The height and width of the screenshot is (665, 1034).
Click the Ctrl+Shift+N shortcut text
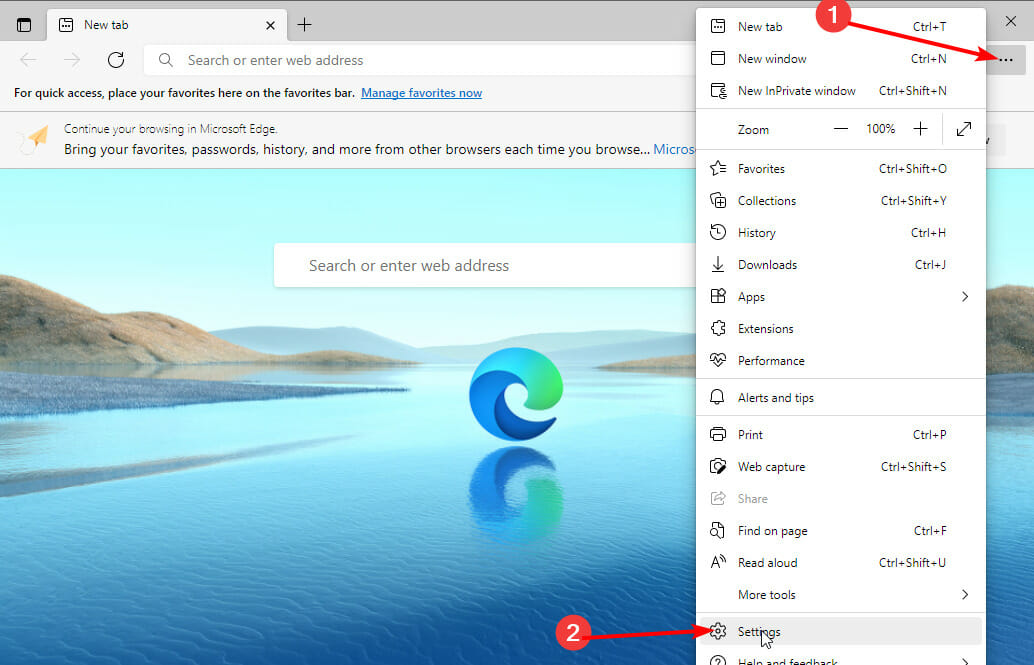click(913, 90)
